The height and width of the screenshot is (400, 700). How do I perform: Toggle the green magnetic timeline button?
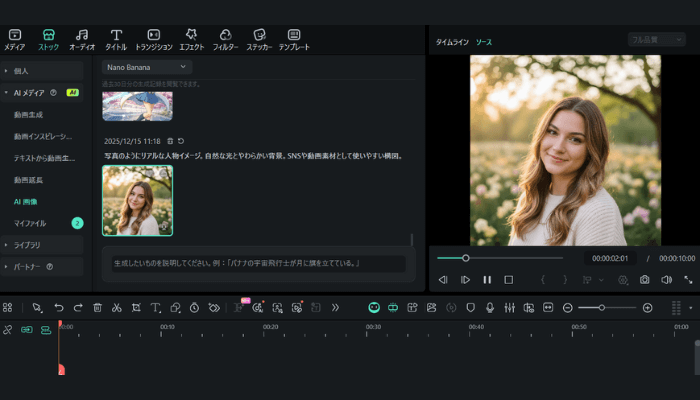point(374,308)
